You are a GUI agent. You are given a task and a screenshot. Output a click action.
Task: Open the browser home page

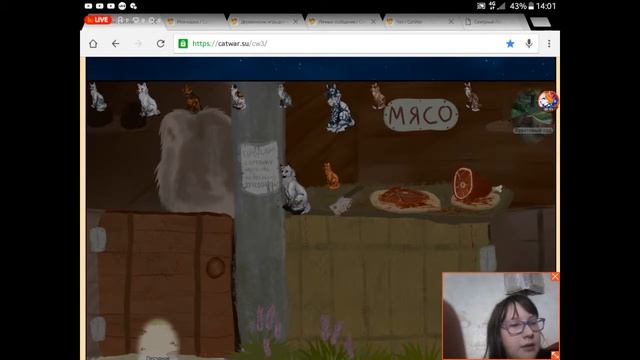tap(93, 44)
